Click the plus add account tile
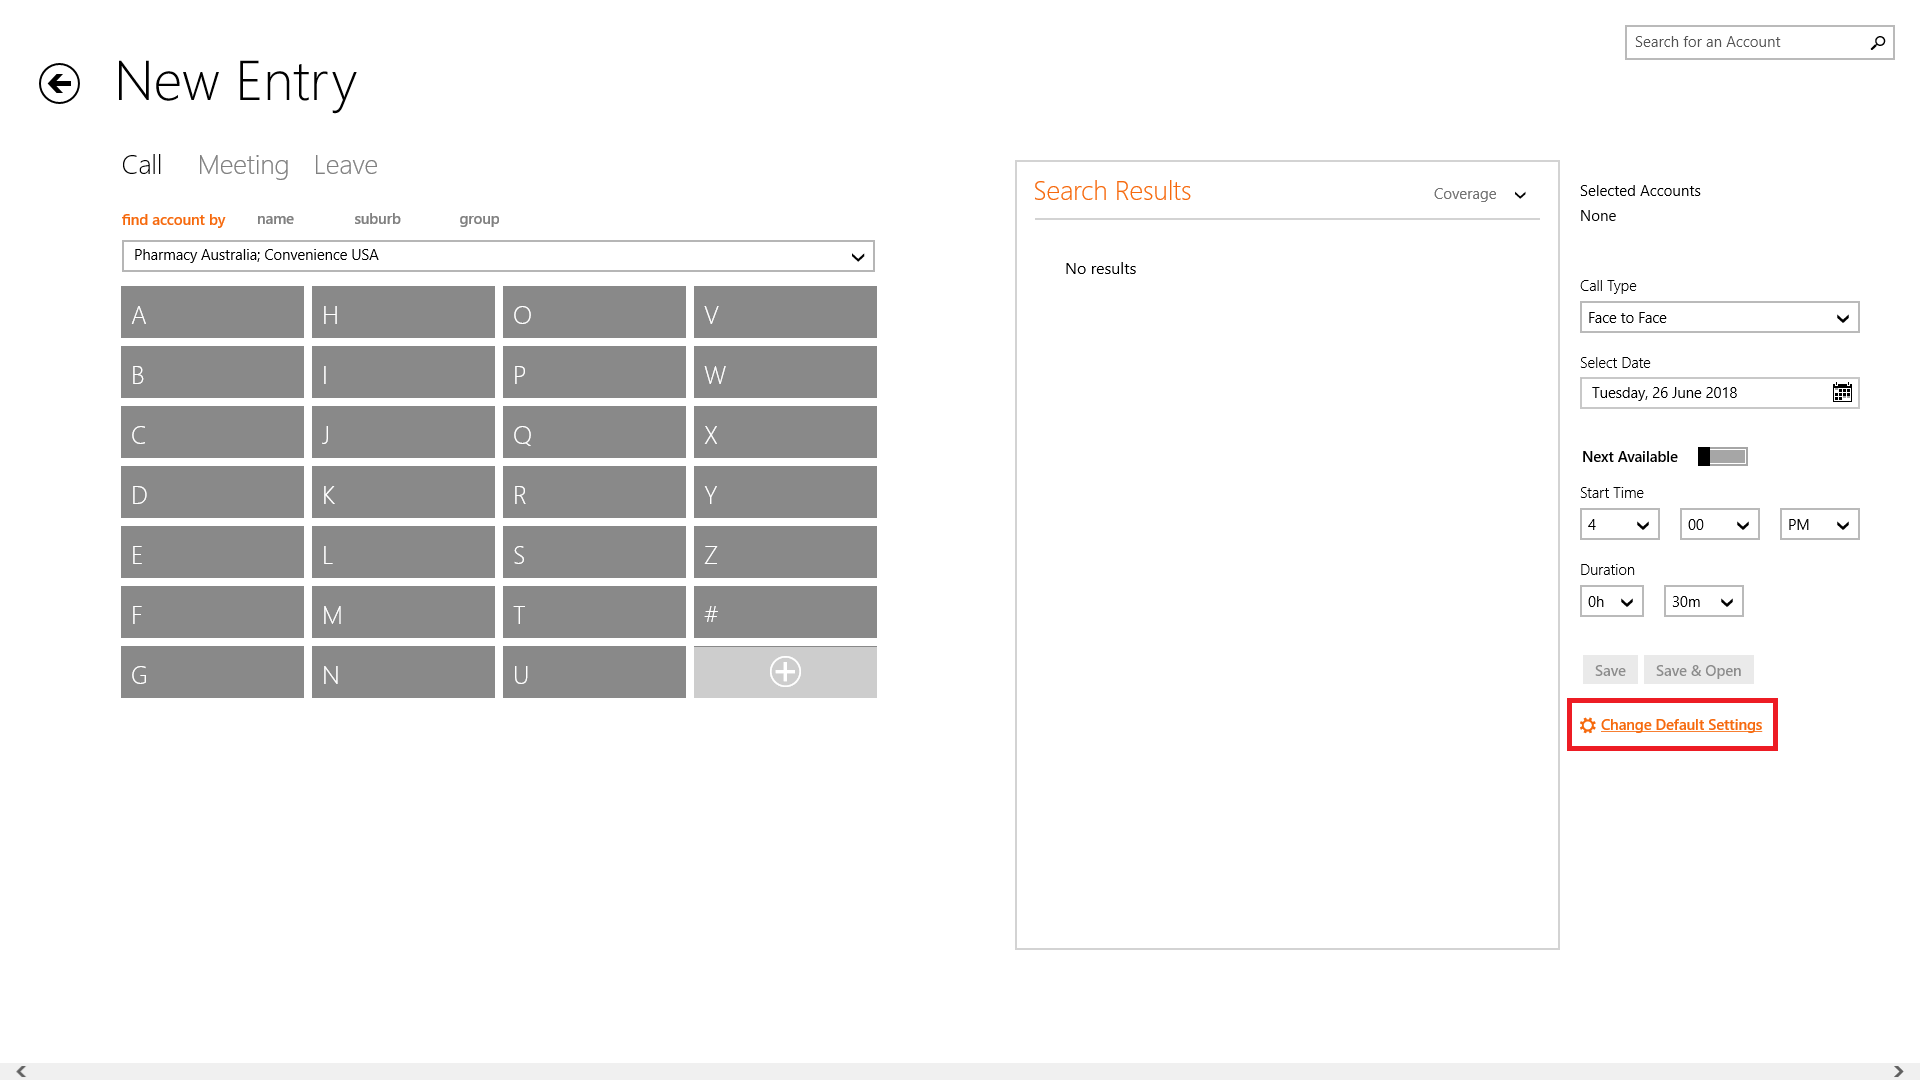1920x1080 pixels. (x=785, y=672)
